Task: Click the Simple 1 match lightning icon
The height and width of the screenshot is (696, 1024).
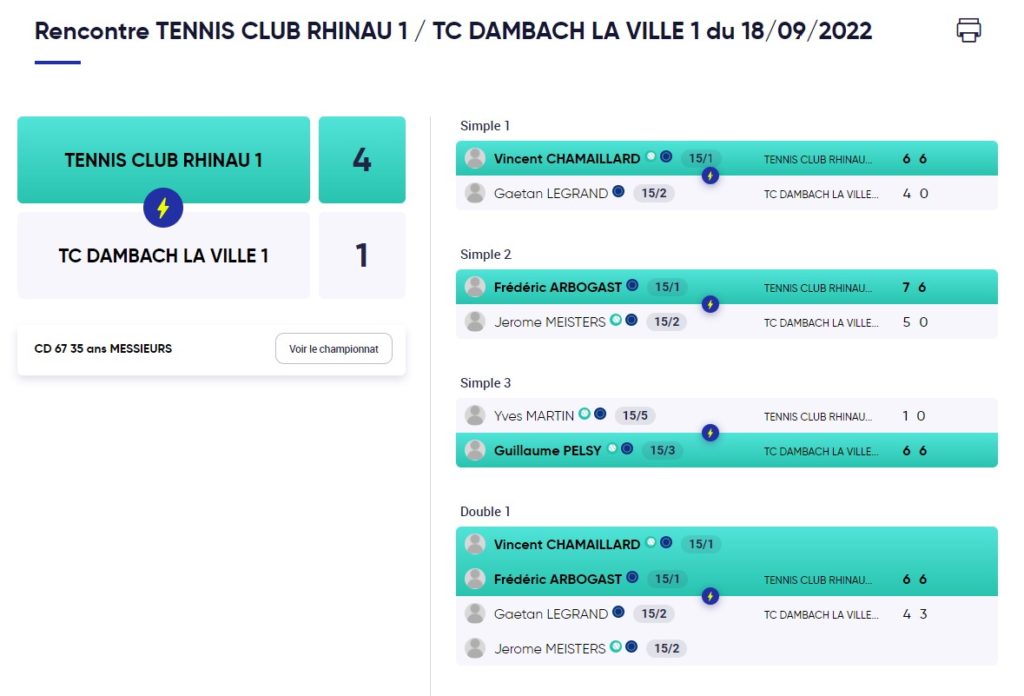Action: tap(710, 176)
